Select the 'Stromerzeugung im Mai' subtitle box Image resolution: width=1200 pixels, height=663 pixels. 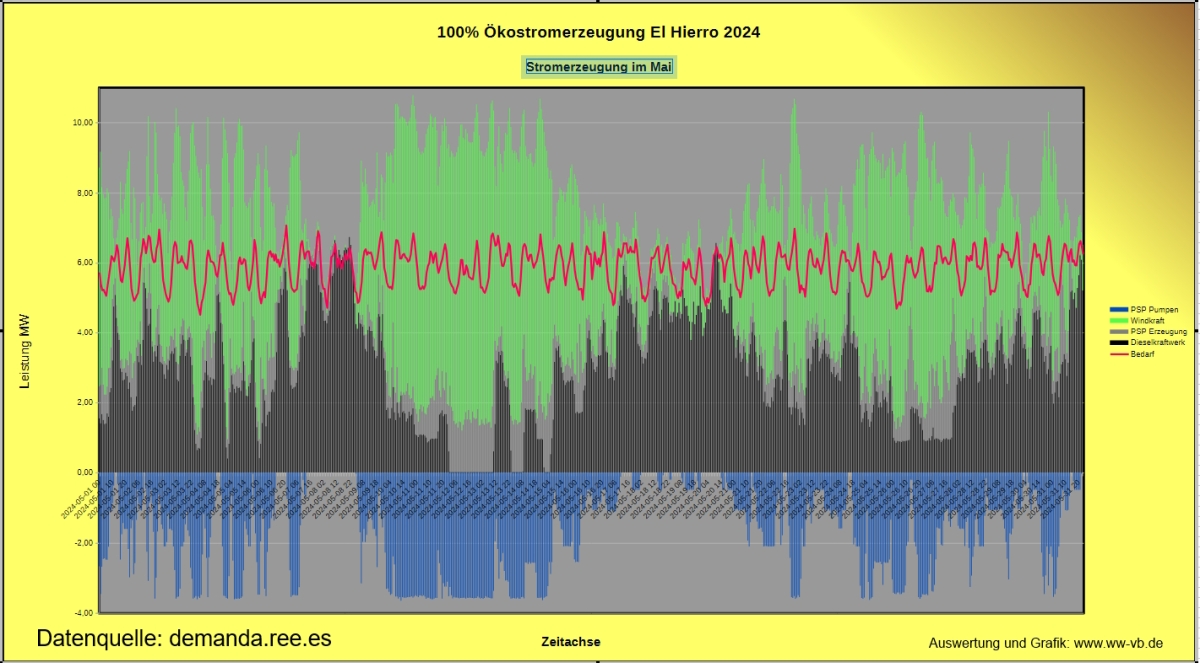coord(599,67)
